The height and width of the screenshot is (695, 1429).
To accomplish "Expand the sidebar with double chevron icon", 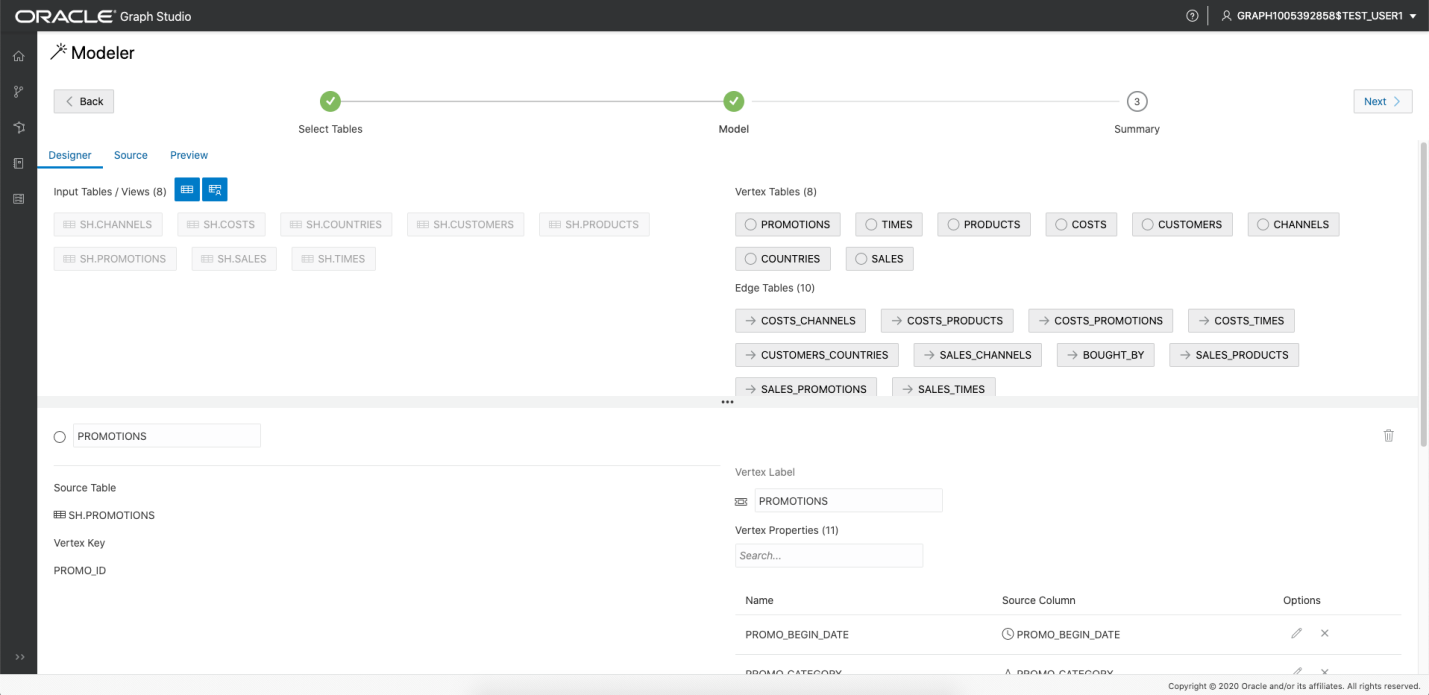I will click(18, 657).
